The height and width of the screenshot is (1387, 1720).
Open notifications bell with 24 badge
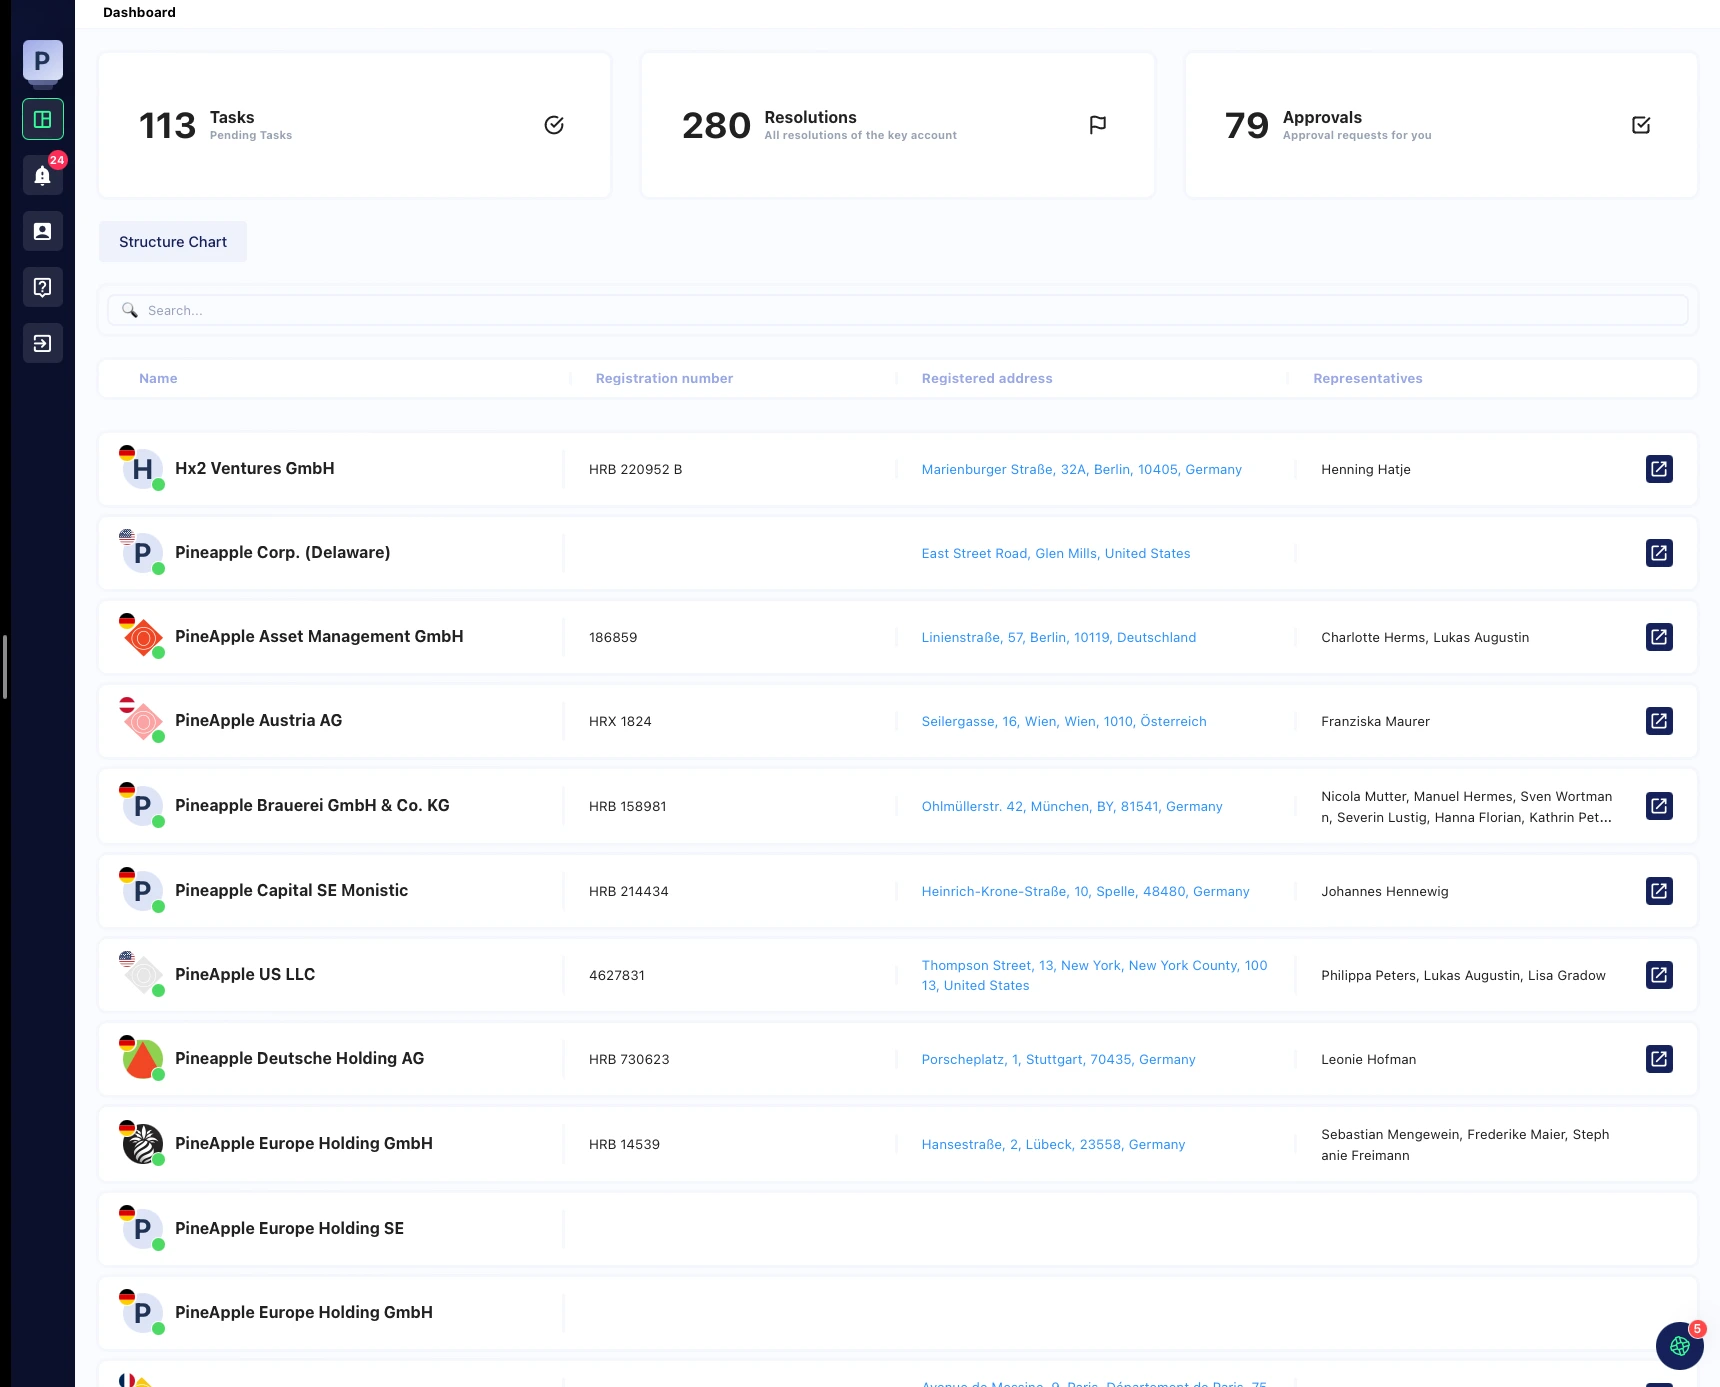tap(43, 175)
